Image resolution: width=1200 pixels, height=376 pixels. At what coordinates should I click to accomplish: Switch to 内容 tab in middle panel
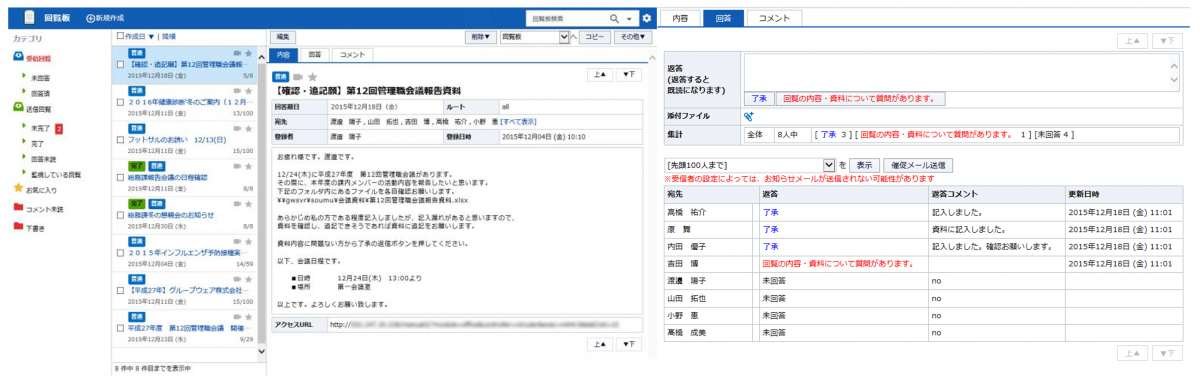(x=283, y=54)
